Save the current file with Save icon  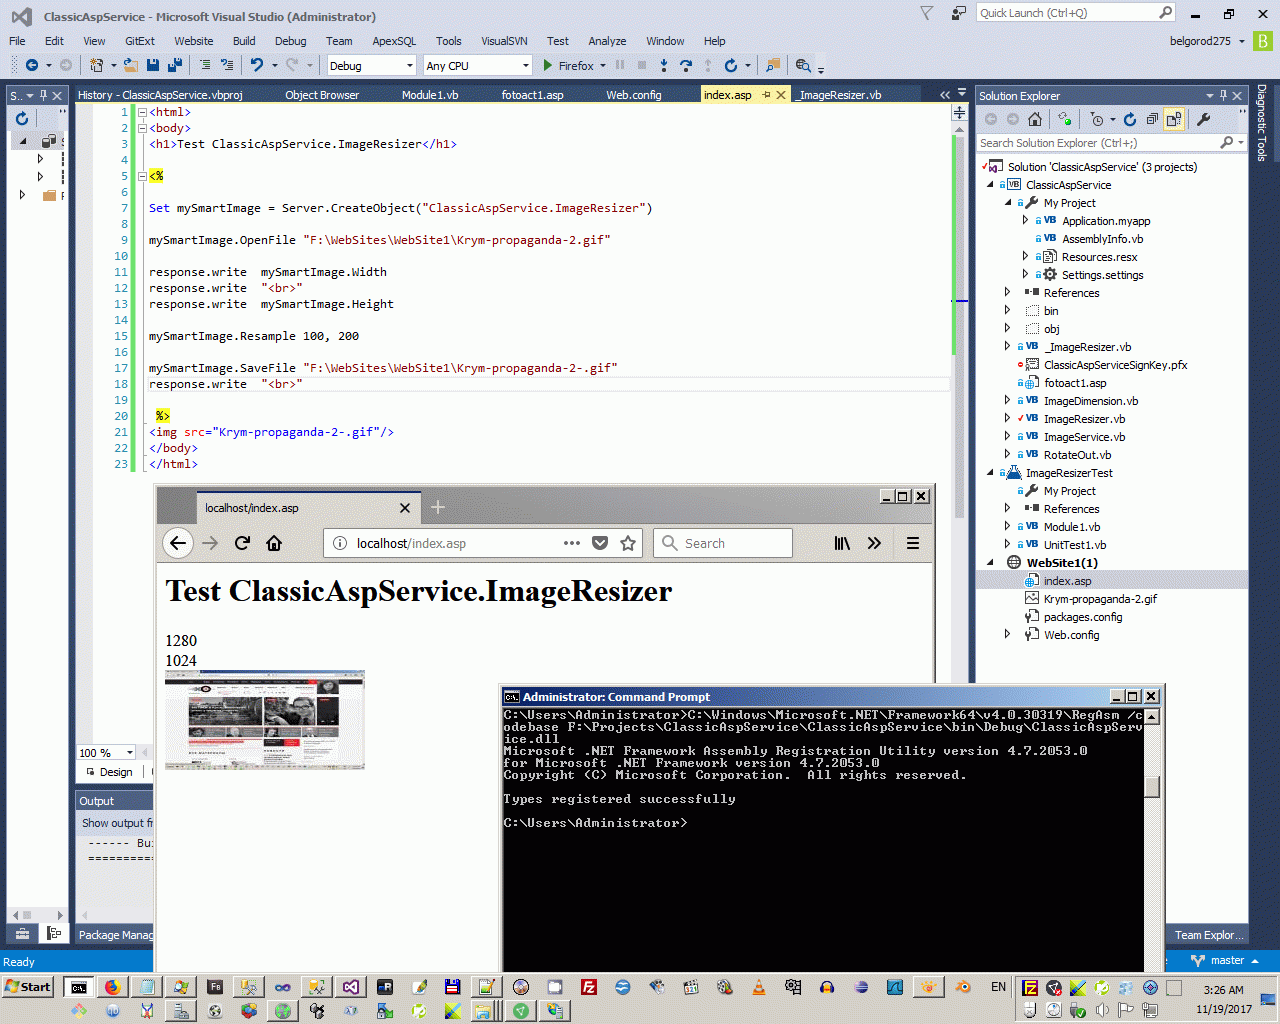point(153,65)
